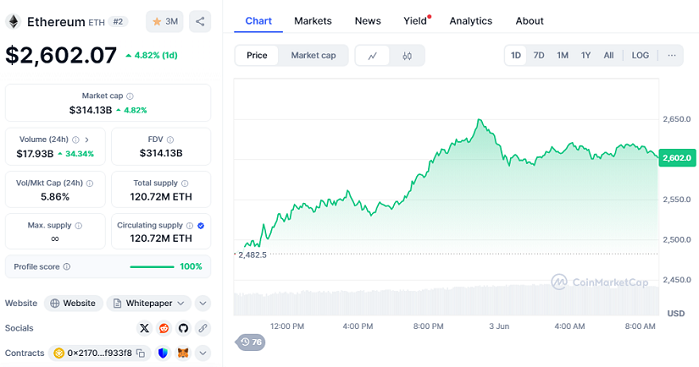Click the Max. supply info icon
This screenshot has width=699, height=367.
78,226
